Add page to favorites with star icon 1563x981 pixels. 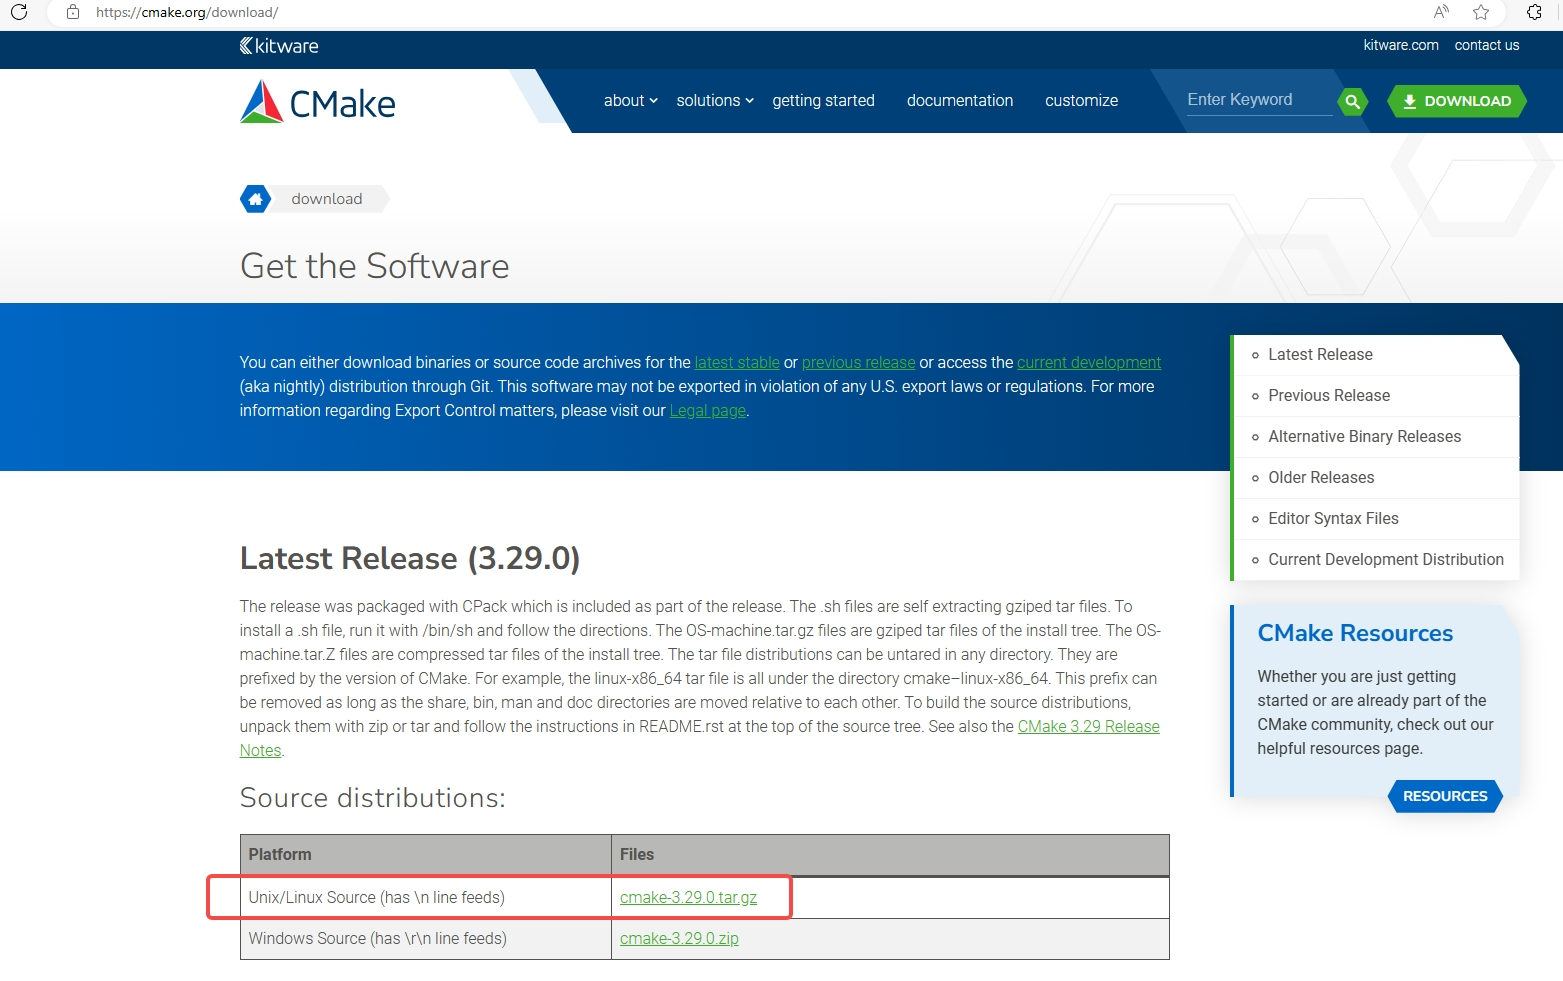(x=1481, y=12)
